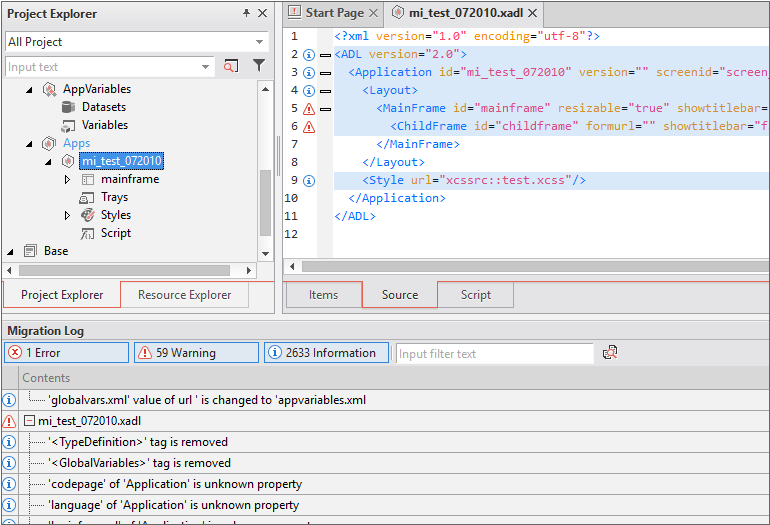The height and width of the screenshot is (525, 770).
Task: Pin the Project Explorer panel
Action: [247, 13]
